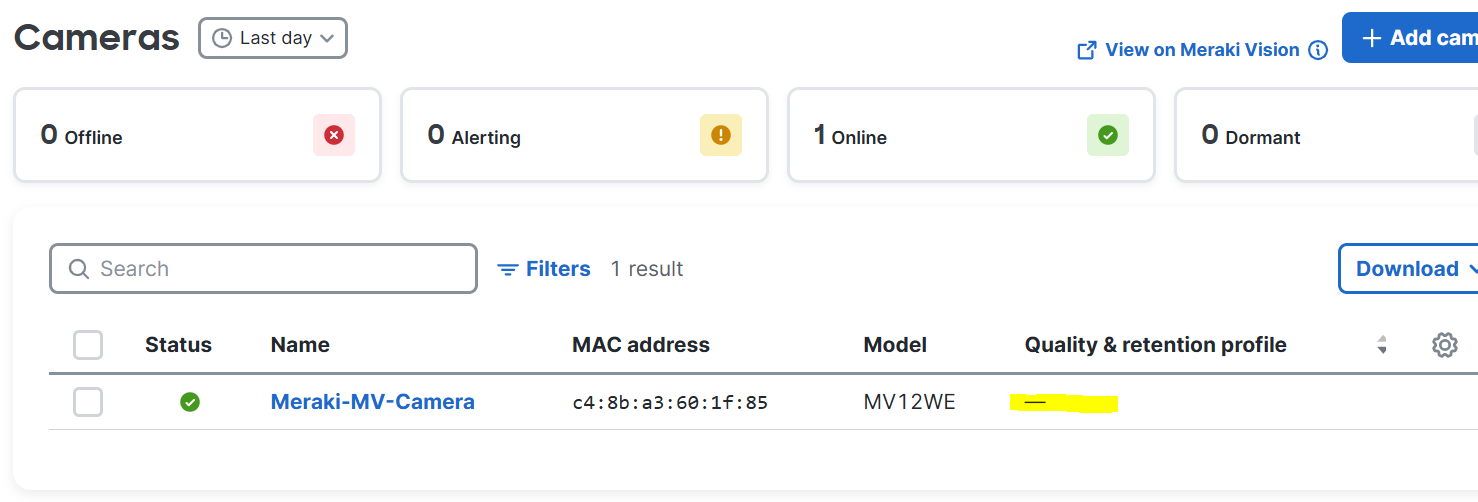1478x502 pixels.
Task: Open table column settings gear icon
Action: tap(1444, 345)
